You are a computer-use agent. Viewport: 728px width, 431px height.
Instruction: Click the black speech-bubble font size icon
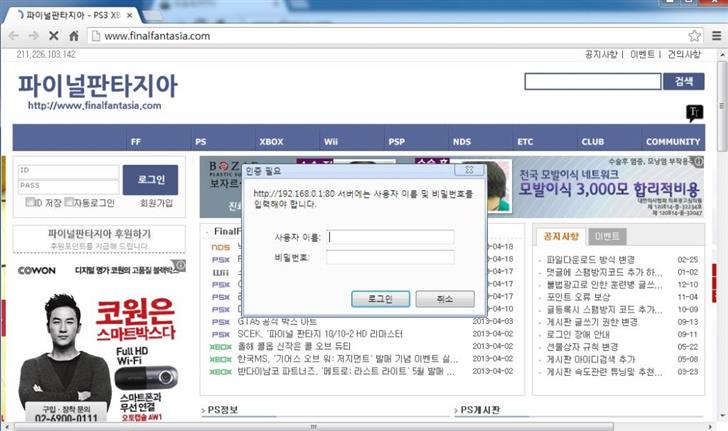pyautogui.click(x=695, y=112)
